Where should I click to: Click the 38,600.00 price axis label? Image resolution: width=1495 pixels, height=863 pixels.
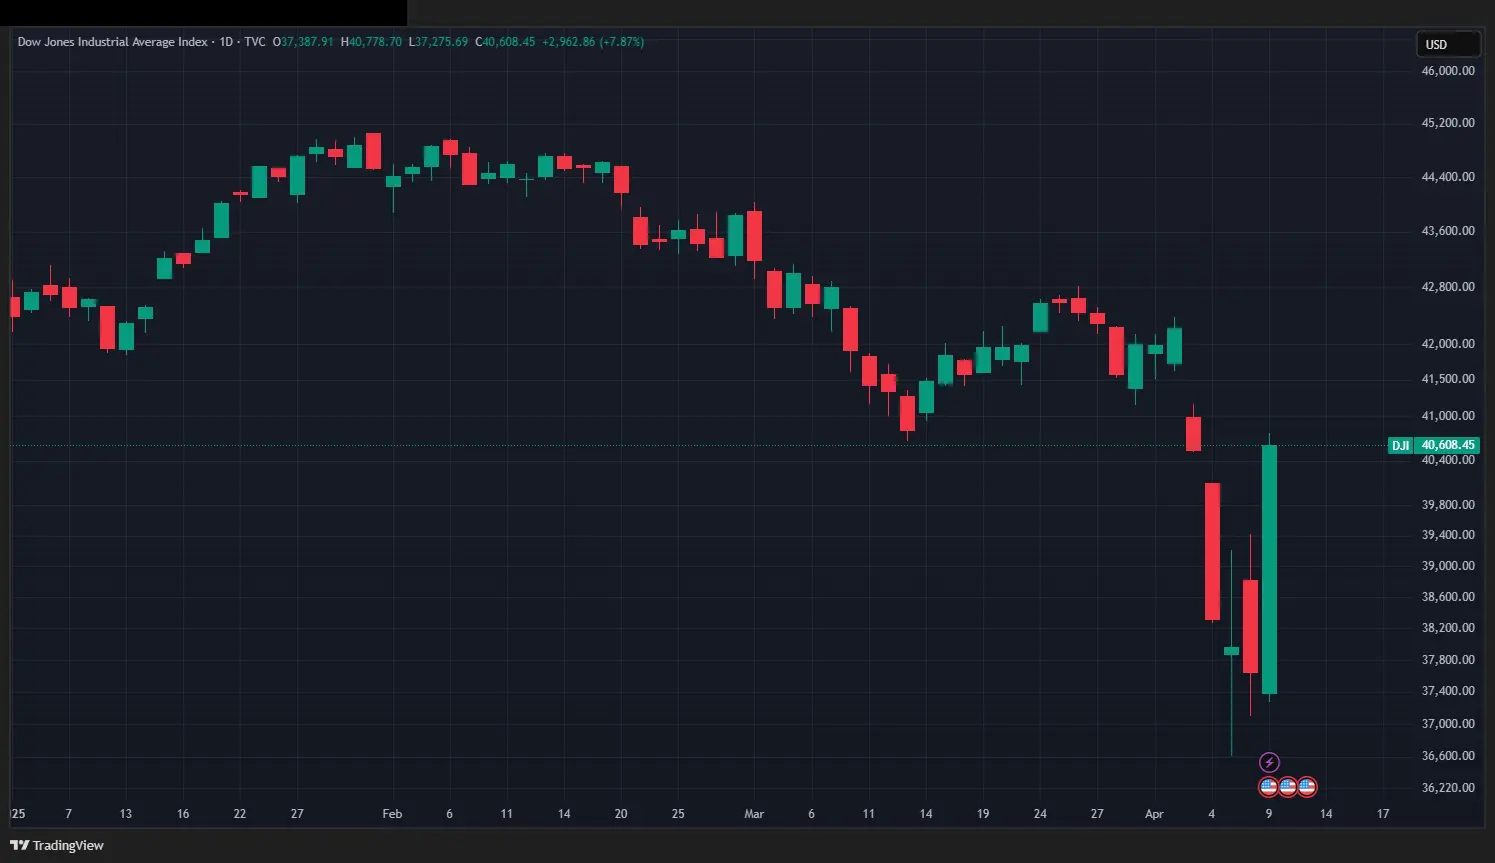click(x=1448, y=597)
